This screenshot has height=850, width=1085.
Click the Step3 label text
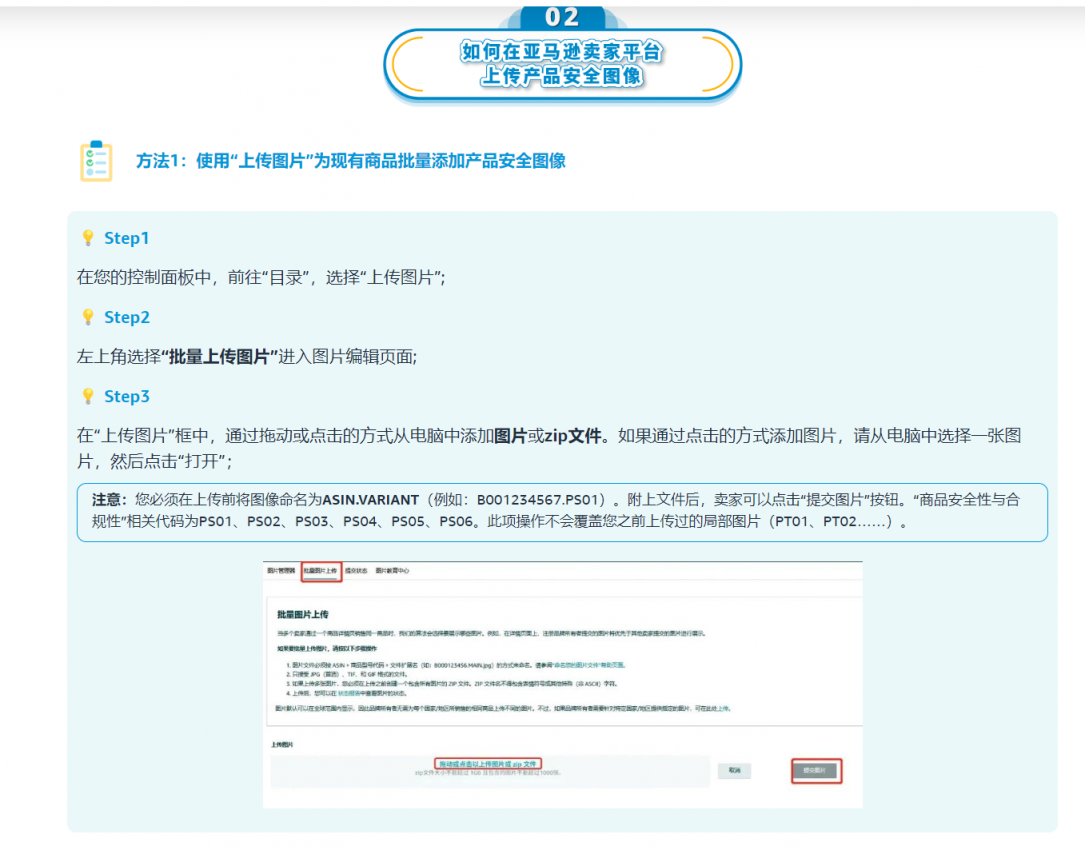coord(127,397)
